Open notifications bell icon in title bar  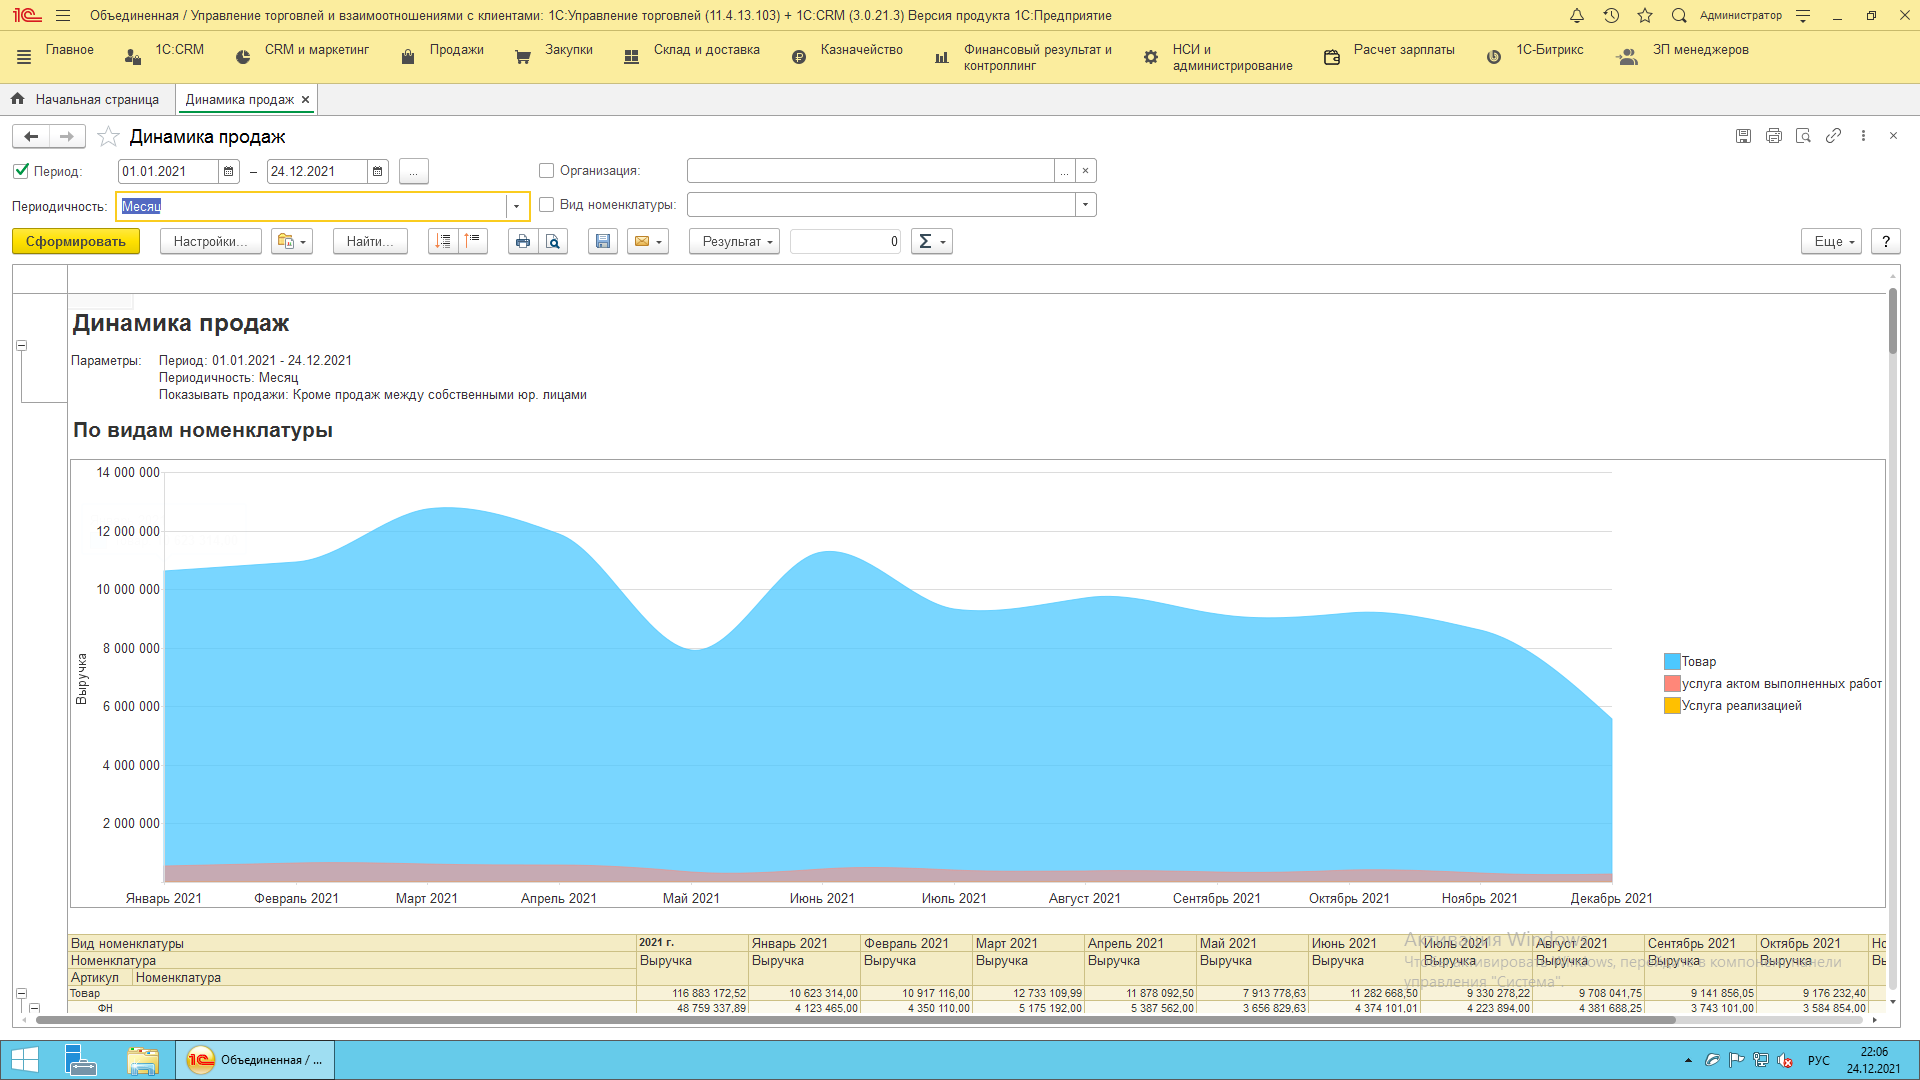[x=1577, y=15]
